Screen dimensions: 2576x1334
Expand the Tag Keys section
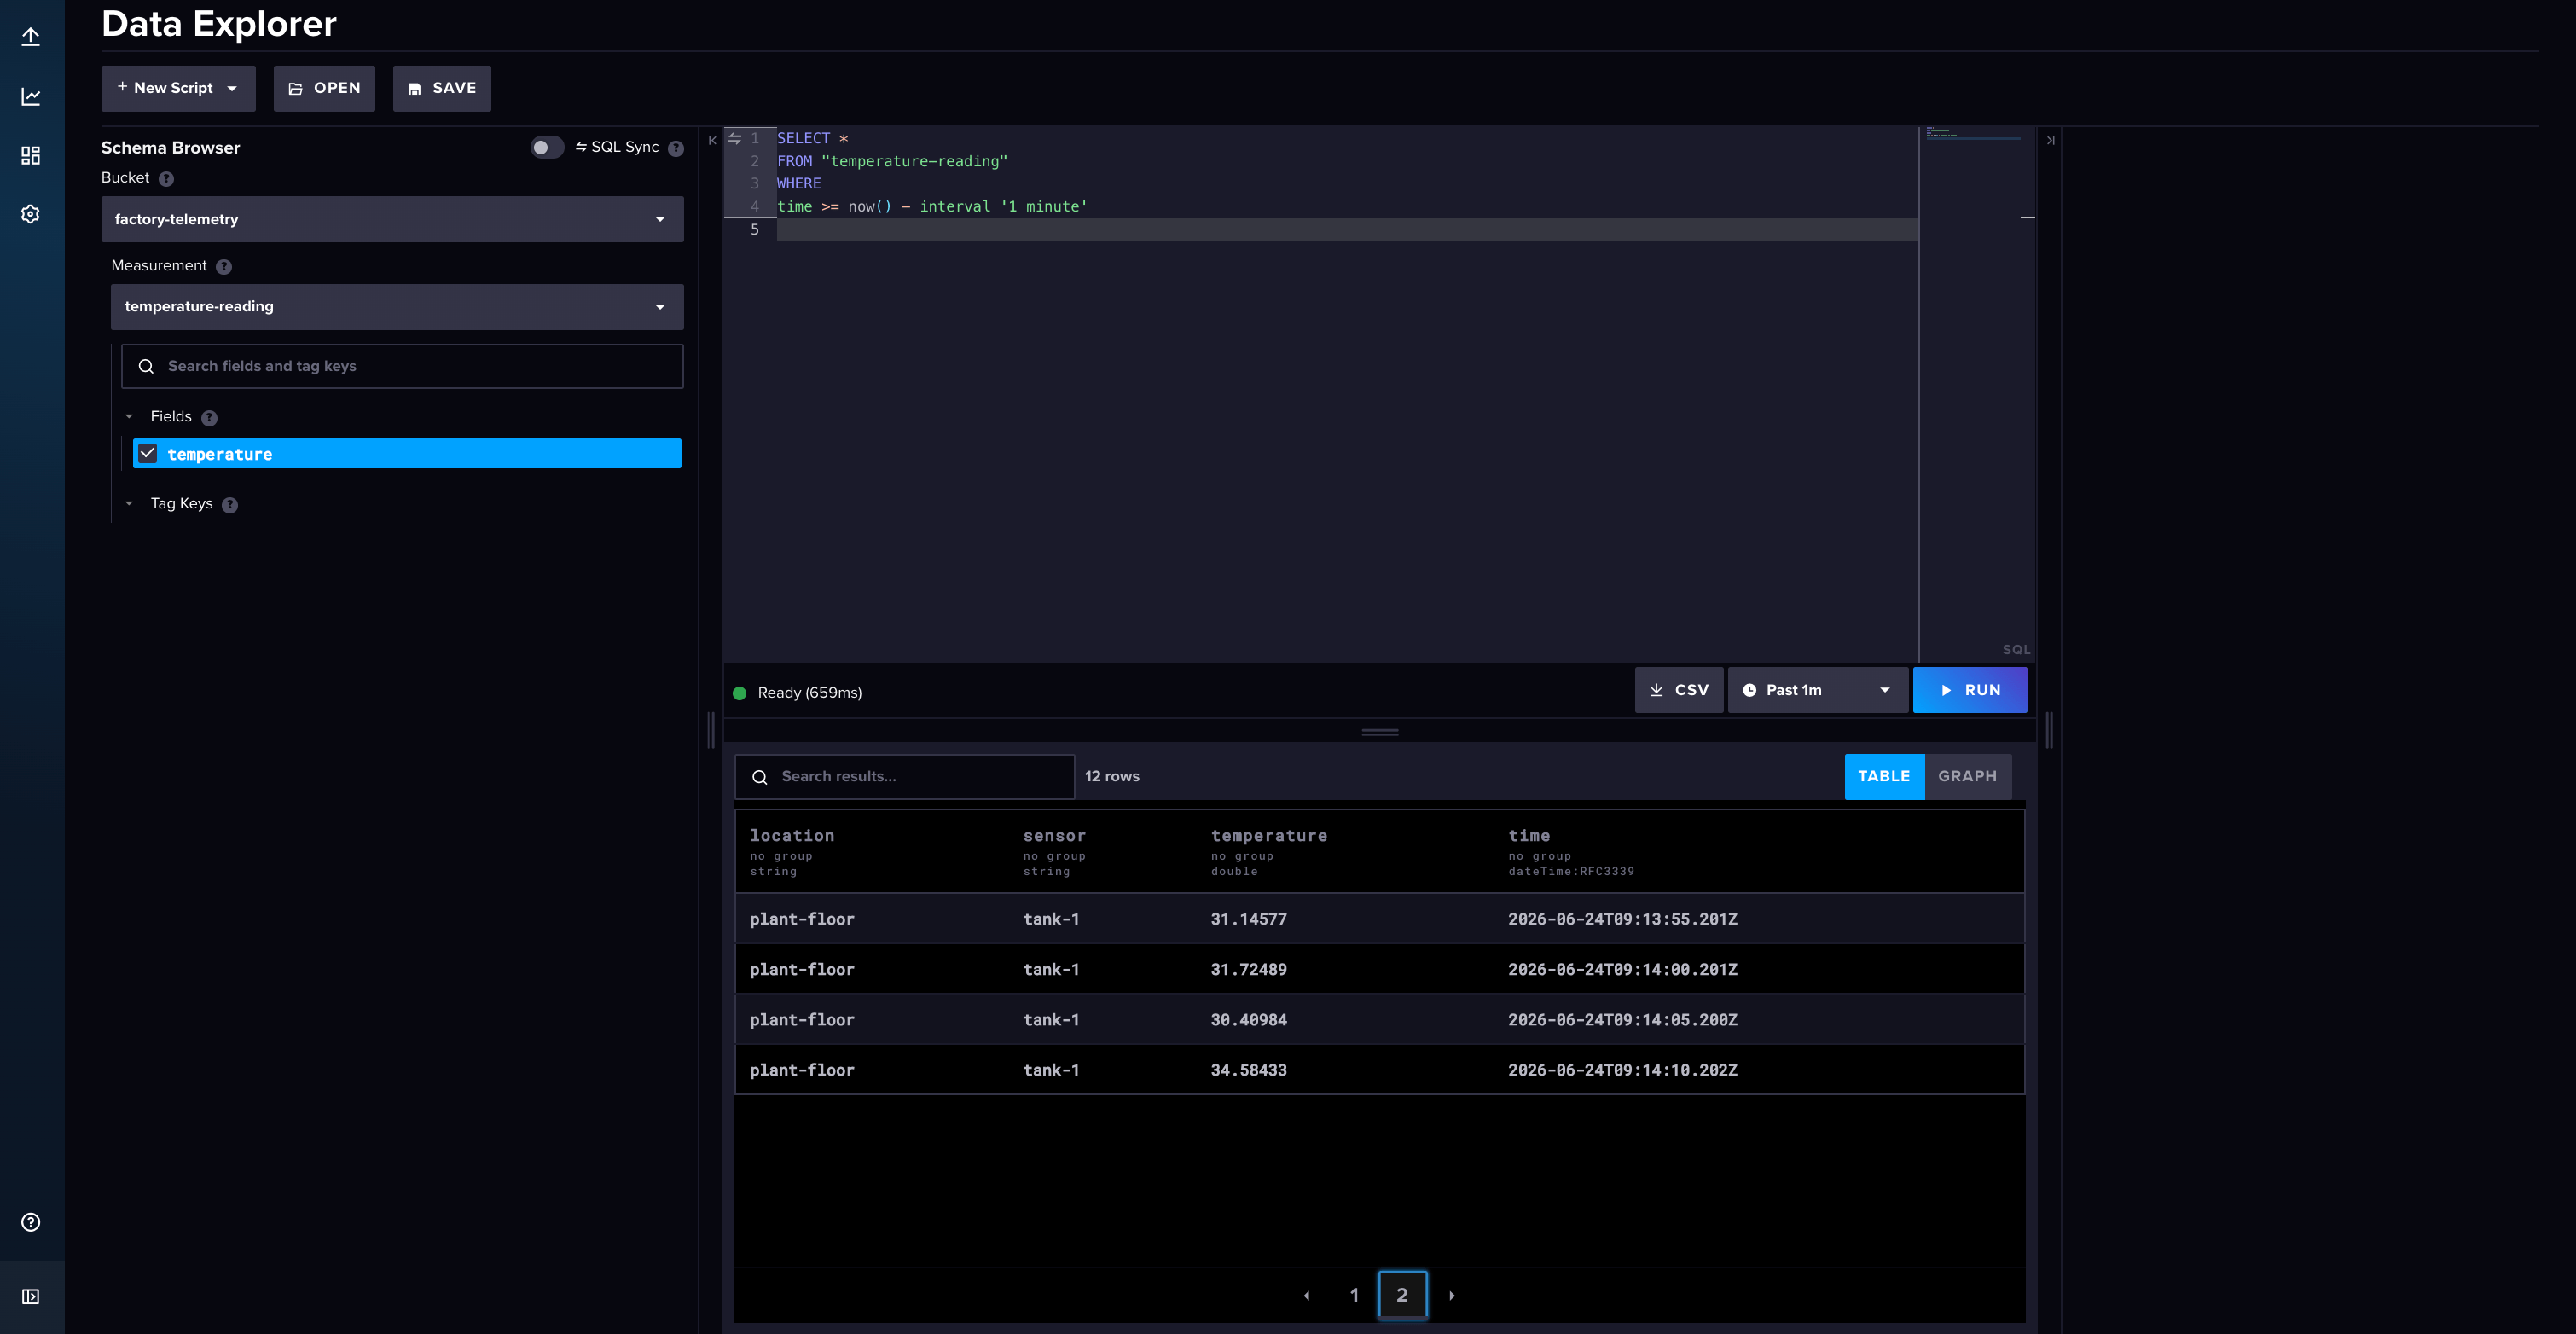129,503
